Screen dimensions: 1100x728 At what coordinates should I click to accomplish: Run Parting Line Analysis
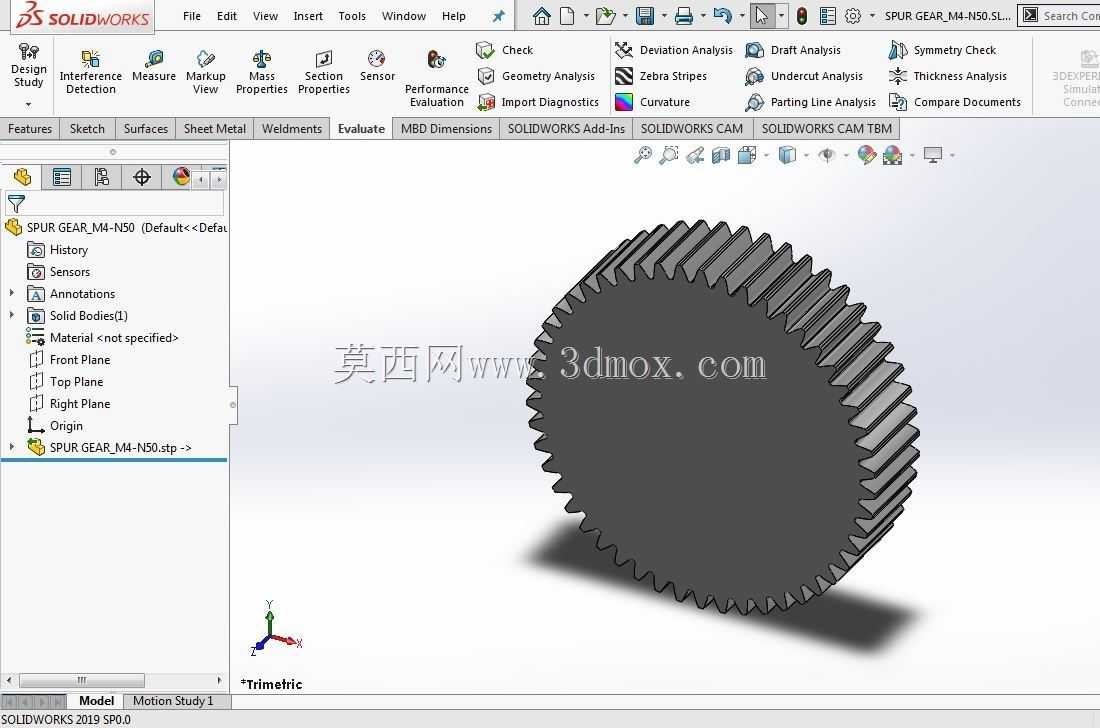coord(810,102)
